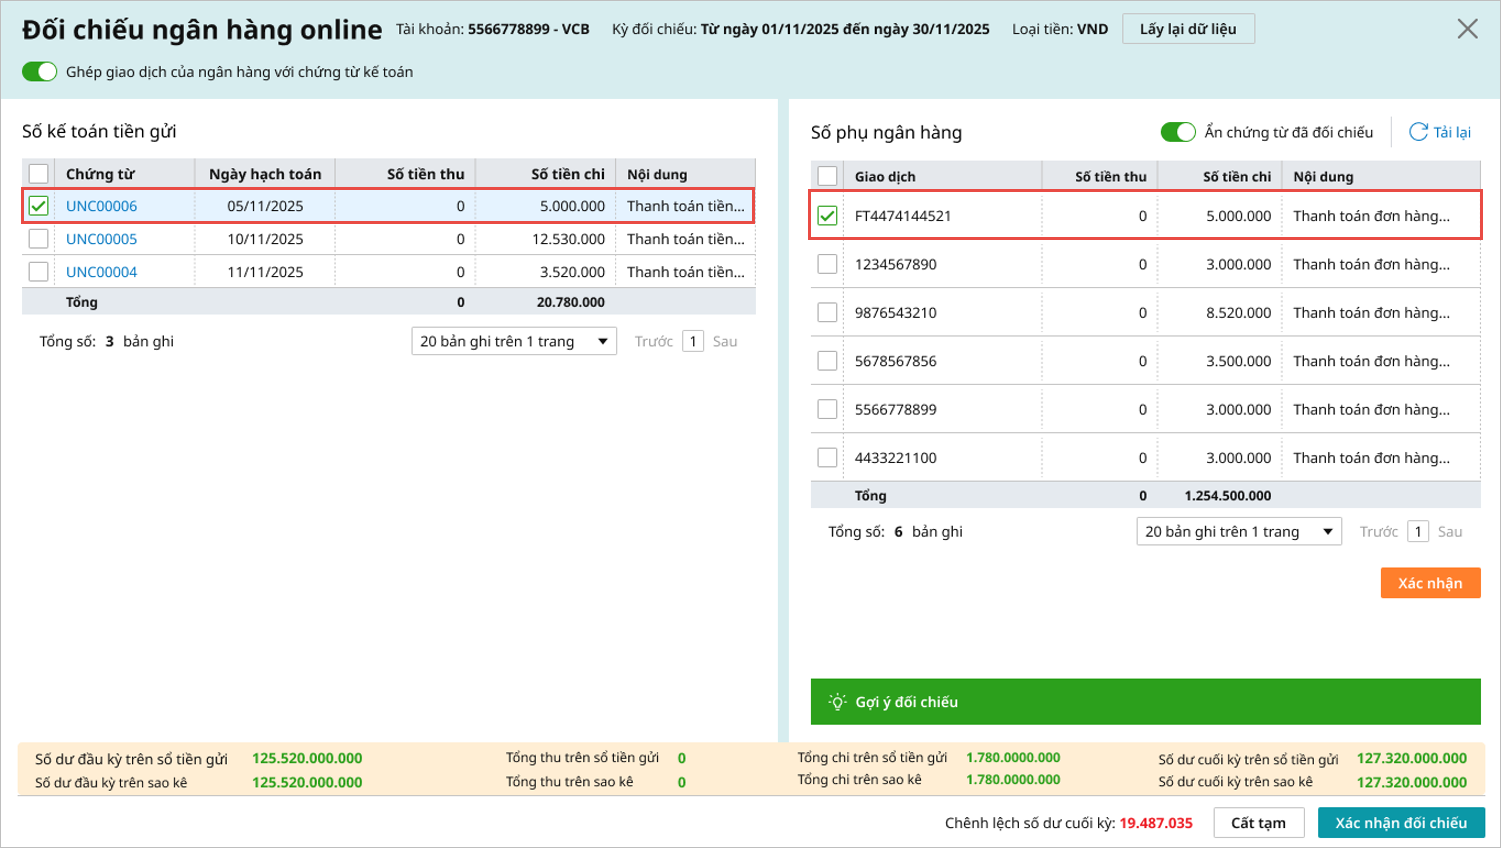Viewport: 1501px width, 848px height.
Task: Expand the green Gợi ý đối chiếu bar
Action: (1145, 702)
